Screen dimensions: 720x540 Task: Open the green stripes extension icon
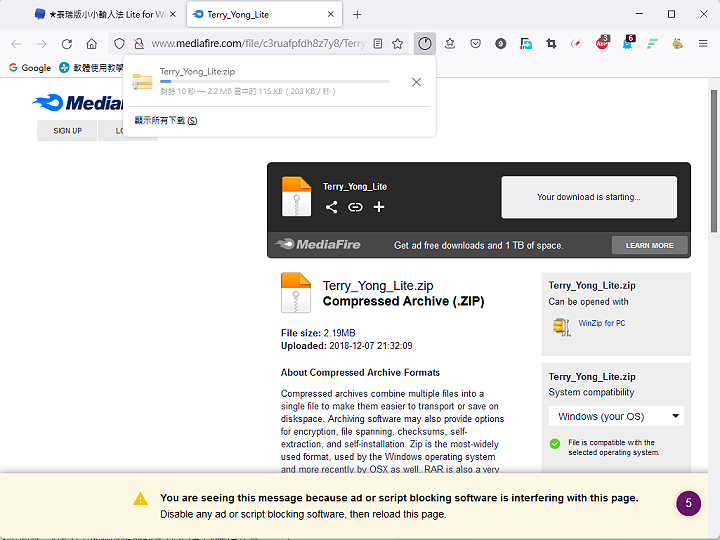652,44
